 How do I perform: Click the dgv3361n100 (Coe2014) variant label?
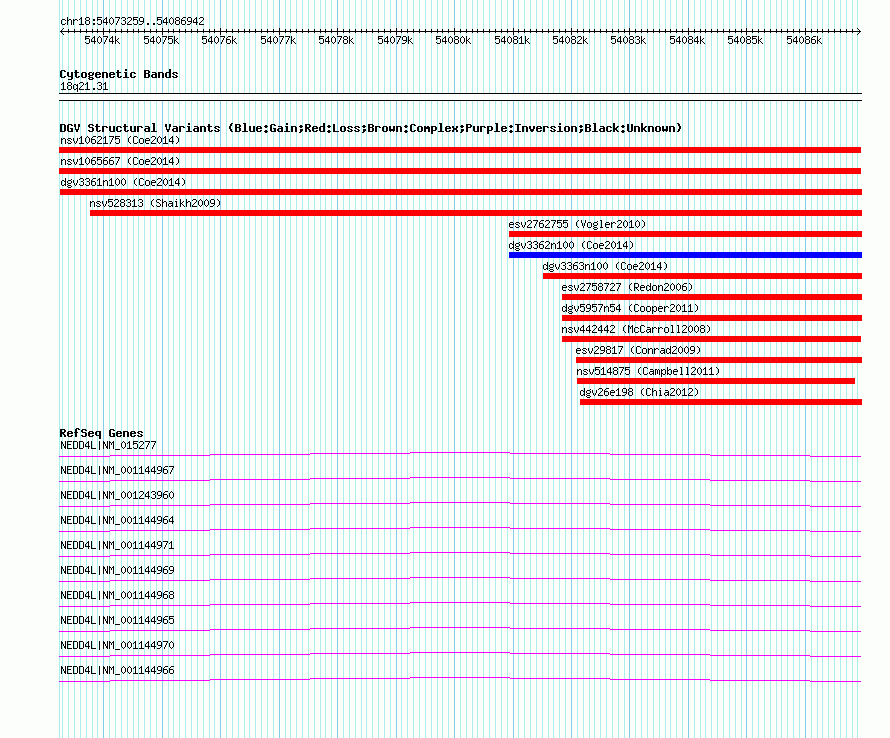[x=123, y=182]
